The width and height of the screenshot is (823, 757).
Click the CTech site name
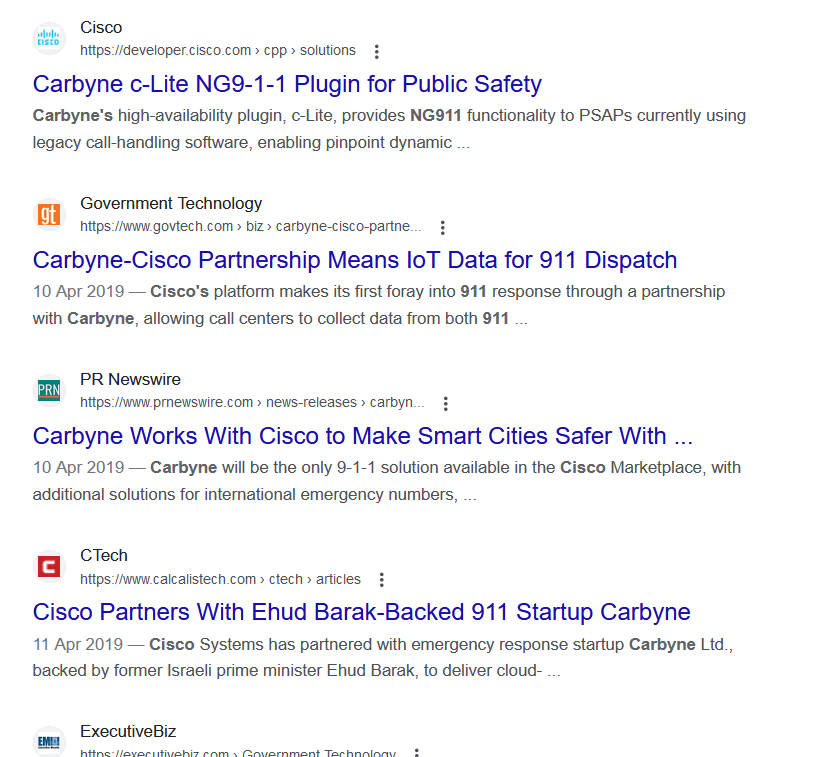click(104, 555)
